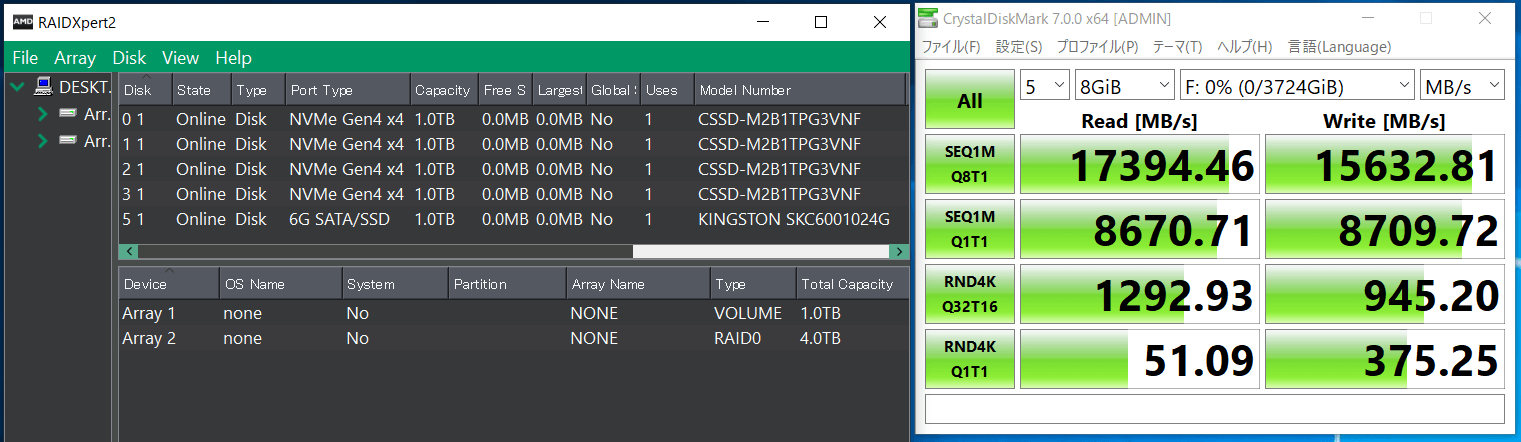
Task: Select Array 2 in the array list
Action: 513,338
